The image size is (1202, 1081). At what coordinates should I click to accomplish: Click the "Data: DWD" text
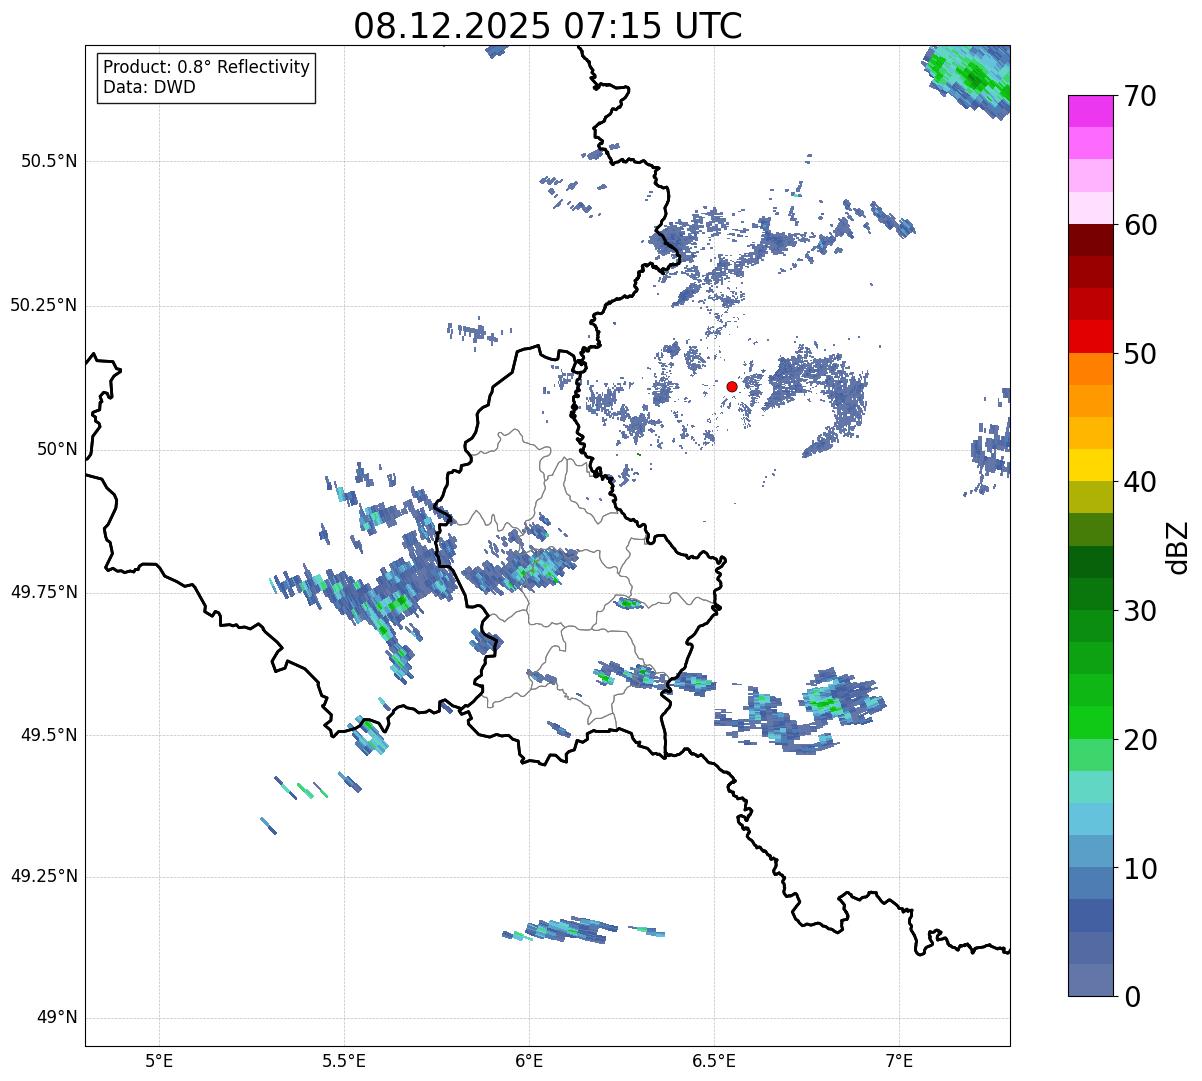click(149, 87)
